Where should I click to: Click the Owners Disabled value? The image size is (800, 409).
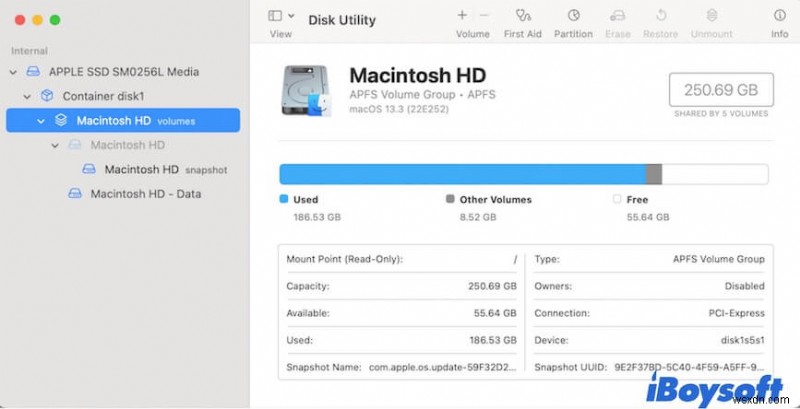click(744, 286)
